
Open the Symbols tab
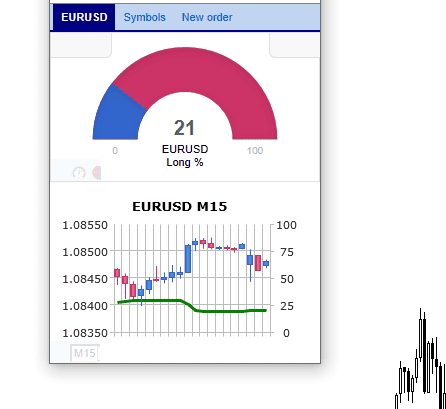(145, 17)
